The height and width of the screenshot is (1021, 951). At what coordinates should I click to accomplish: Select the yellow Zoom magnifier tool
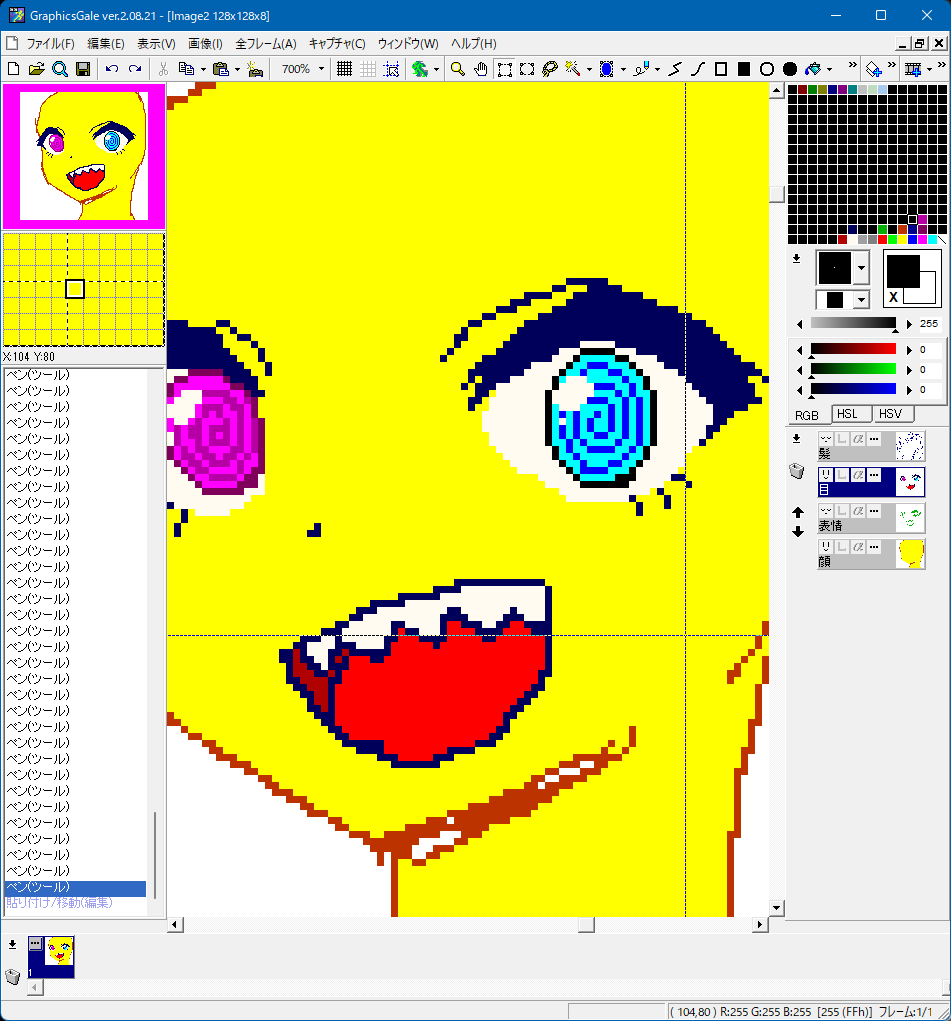click(458, 69)
